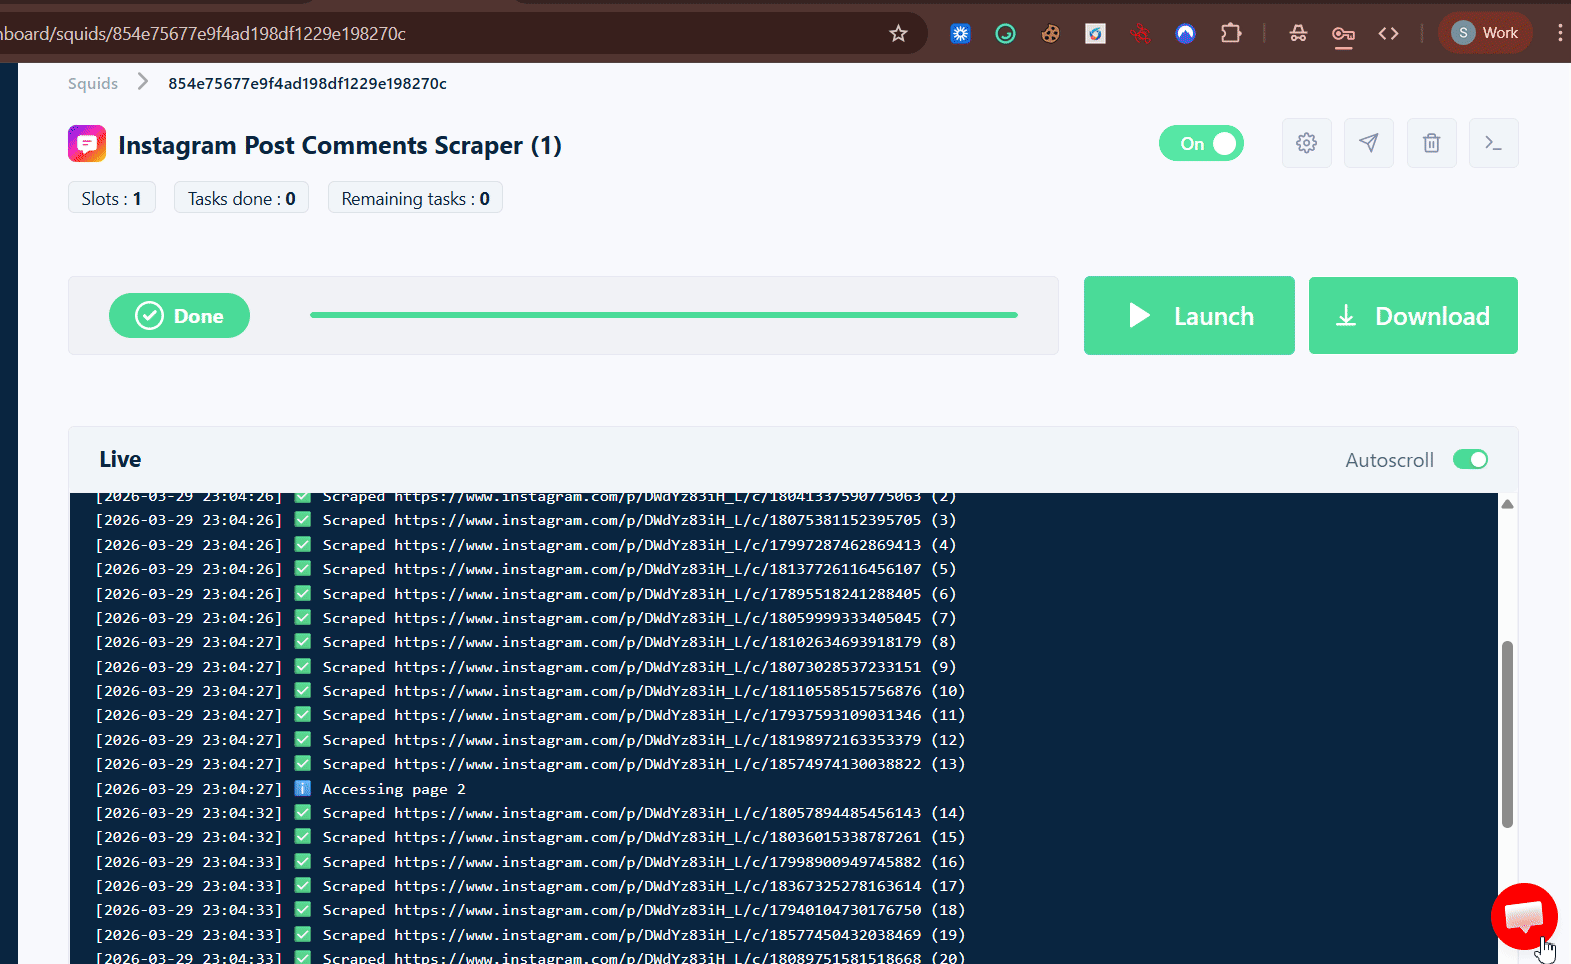
Task: Open the terminal console icon
Action: (x=1493, y=143)
